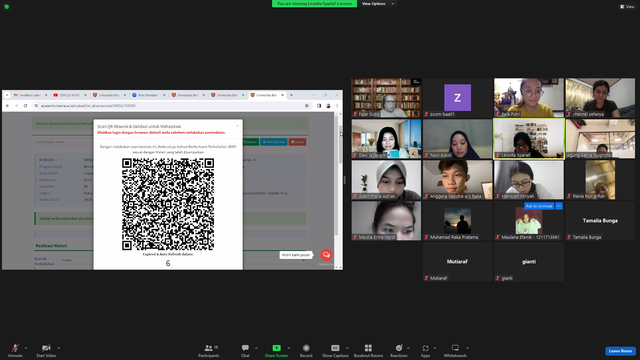The width and height of the screenshot is (640, 360).
Task: Expand the chat options arrow
Action: click(256, 348)
